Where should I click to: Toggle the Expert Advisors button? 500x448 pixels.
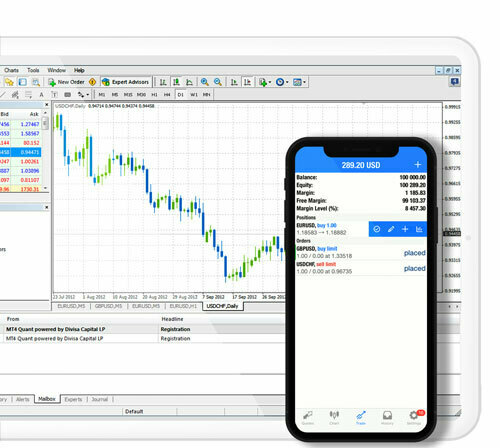click(x=126, y=82)
